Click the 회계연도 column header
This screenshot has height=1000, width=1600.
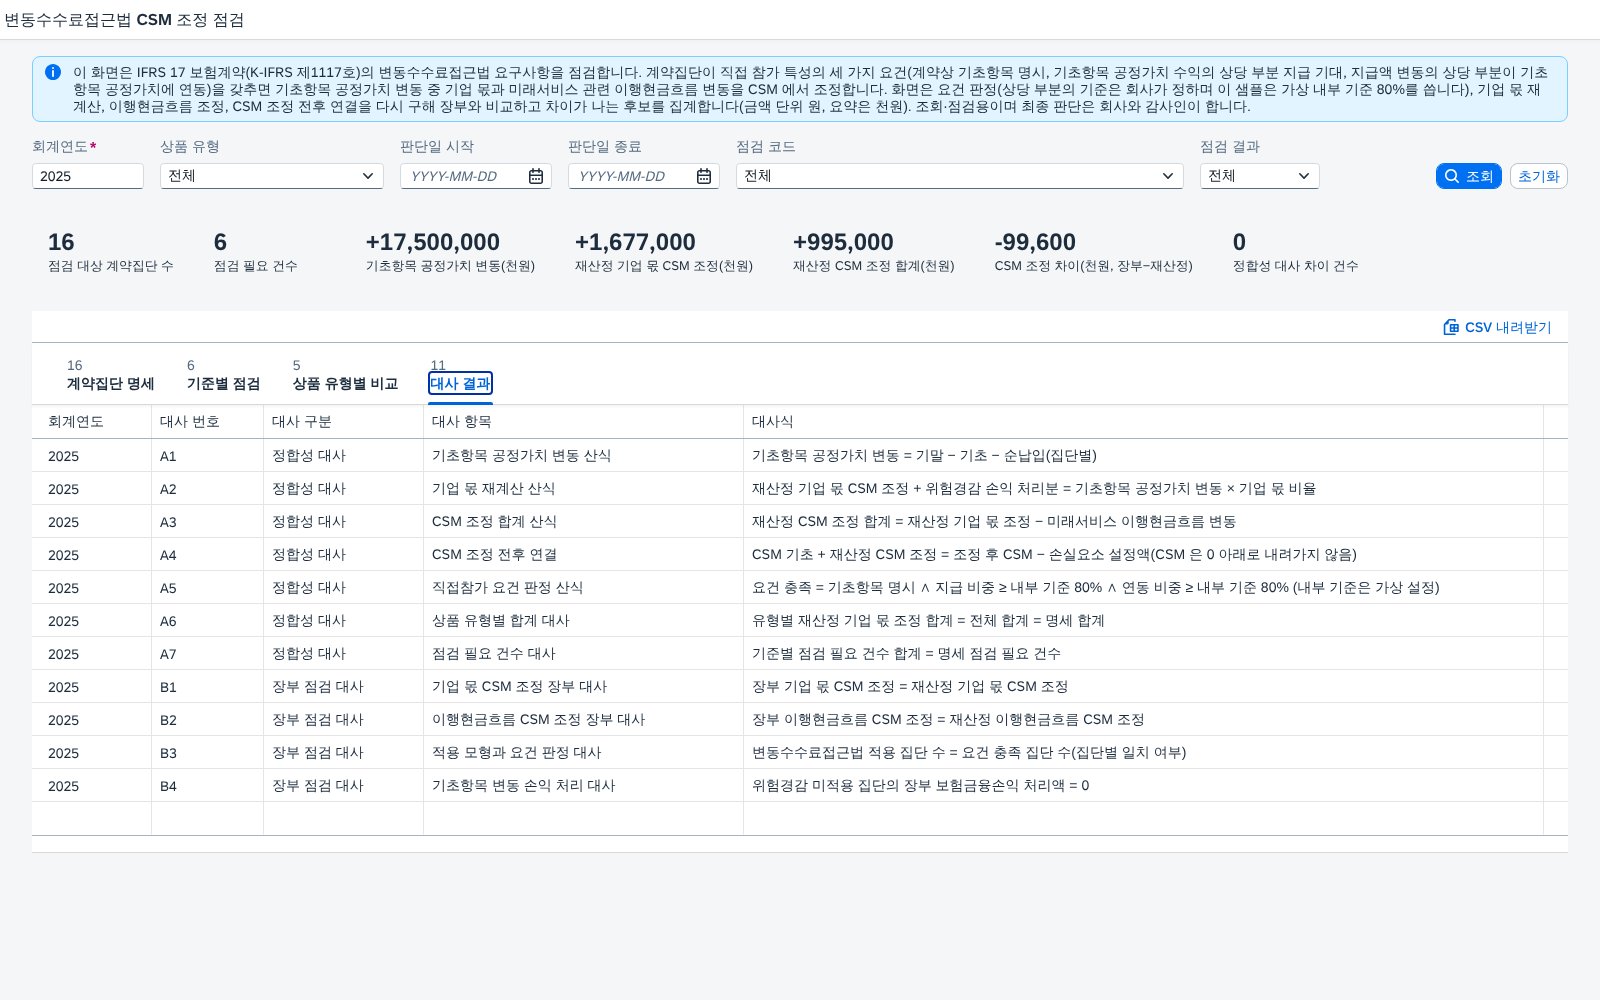pyautogui.click(x=92, y=422)
